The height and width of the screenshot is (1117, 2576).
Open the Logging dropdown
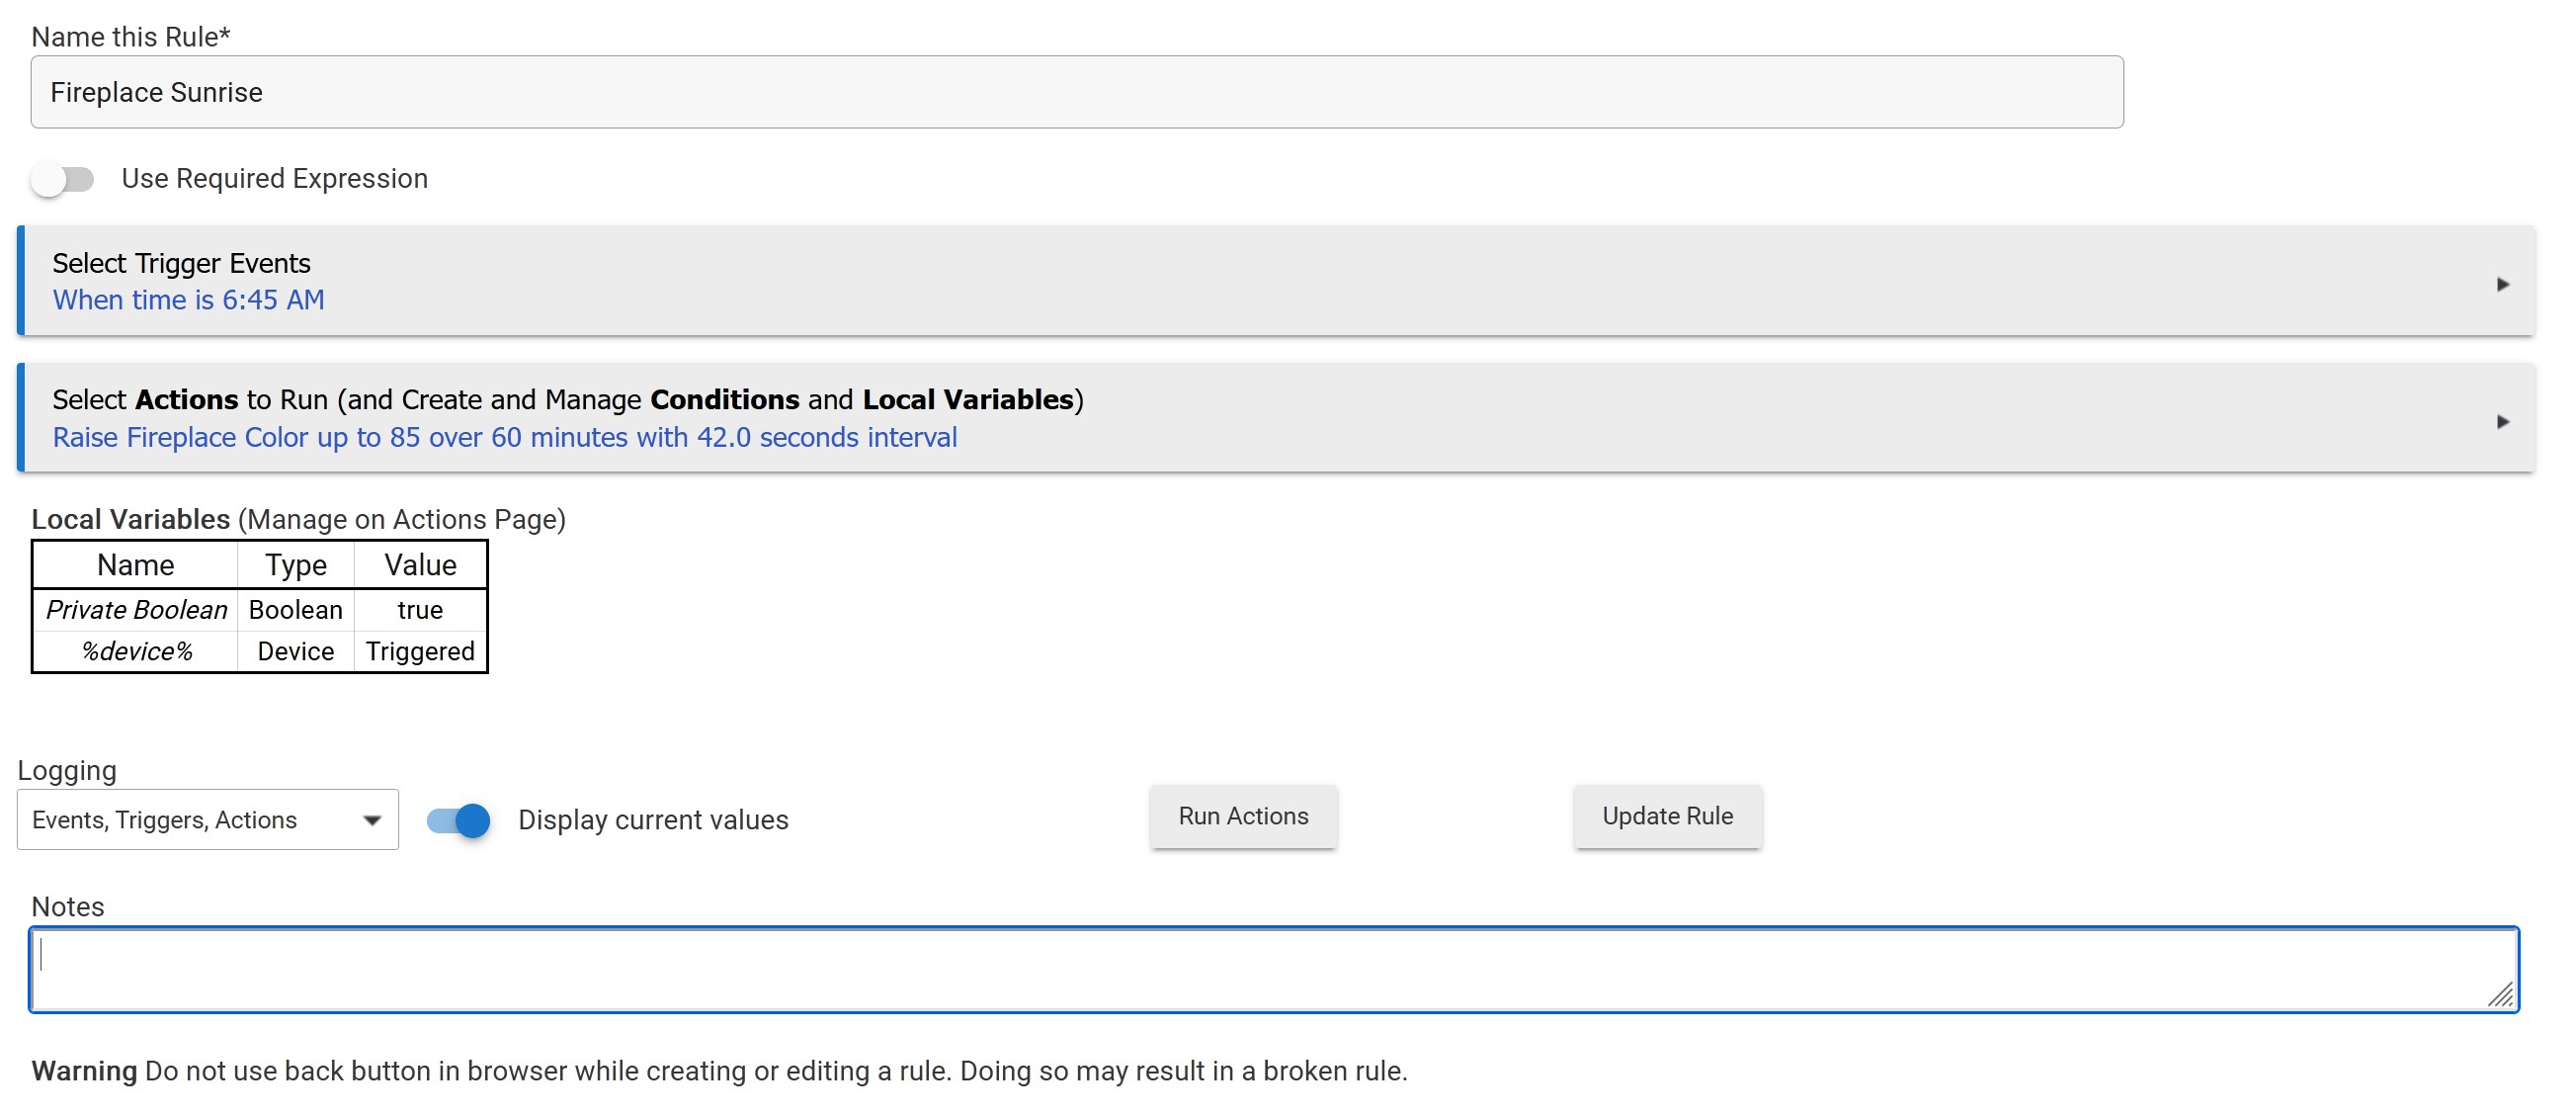click(x=207, y=820)
